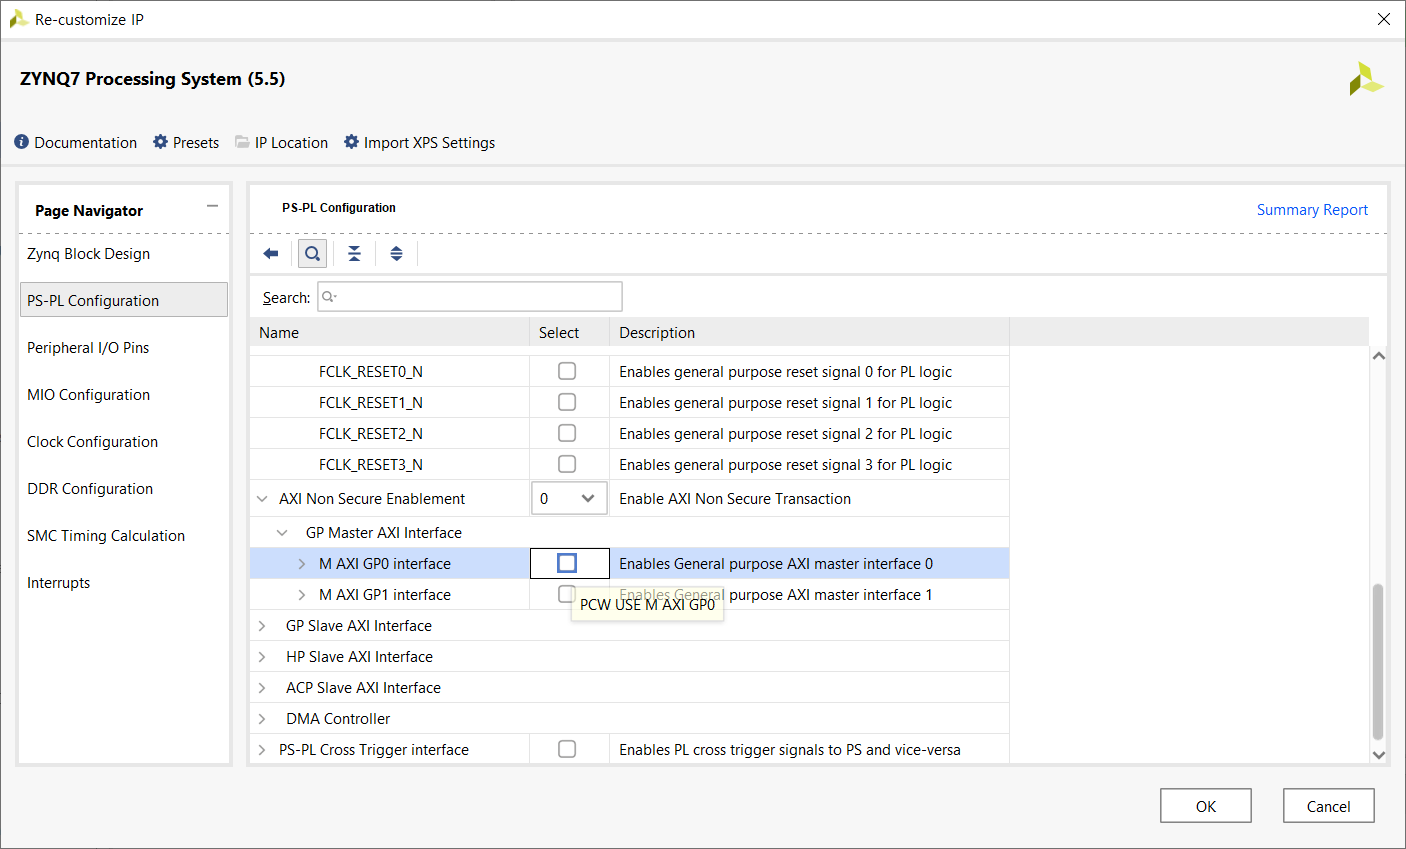Expand DMA Controller node
The height and width of the screenshot is (849, 1406).
click(262, 719)
